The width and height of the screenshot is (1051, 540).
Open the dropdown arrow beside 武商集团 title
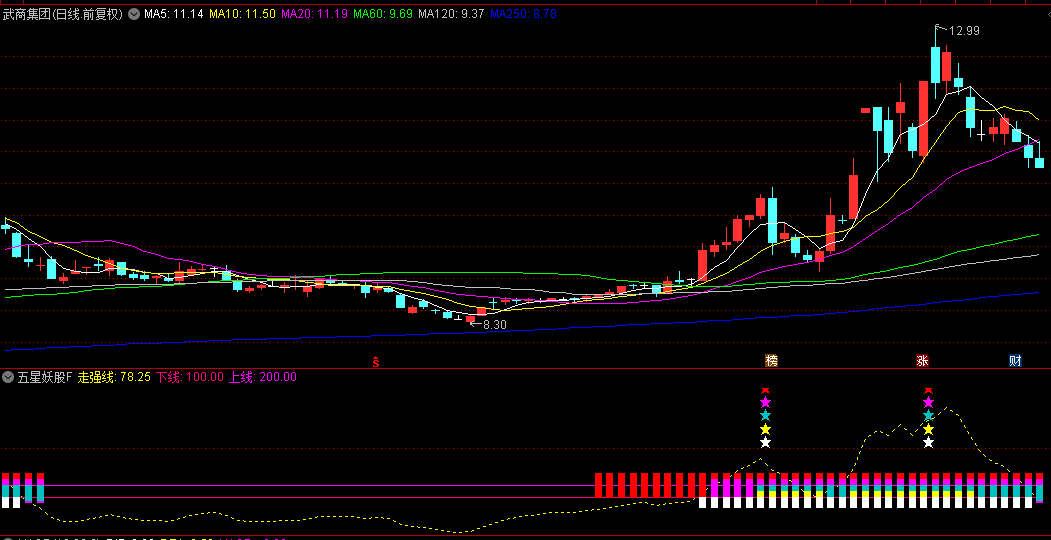(133, 13)
